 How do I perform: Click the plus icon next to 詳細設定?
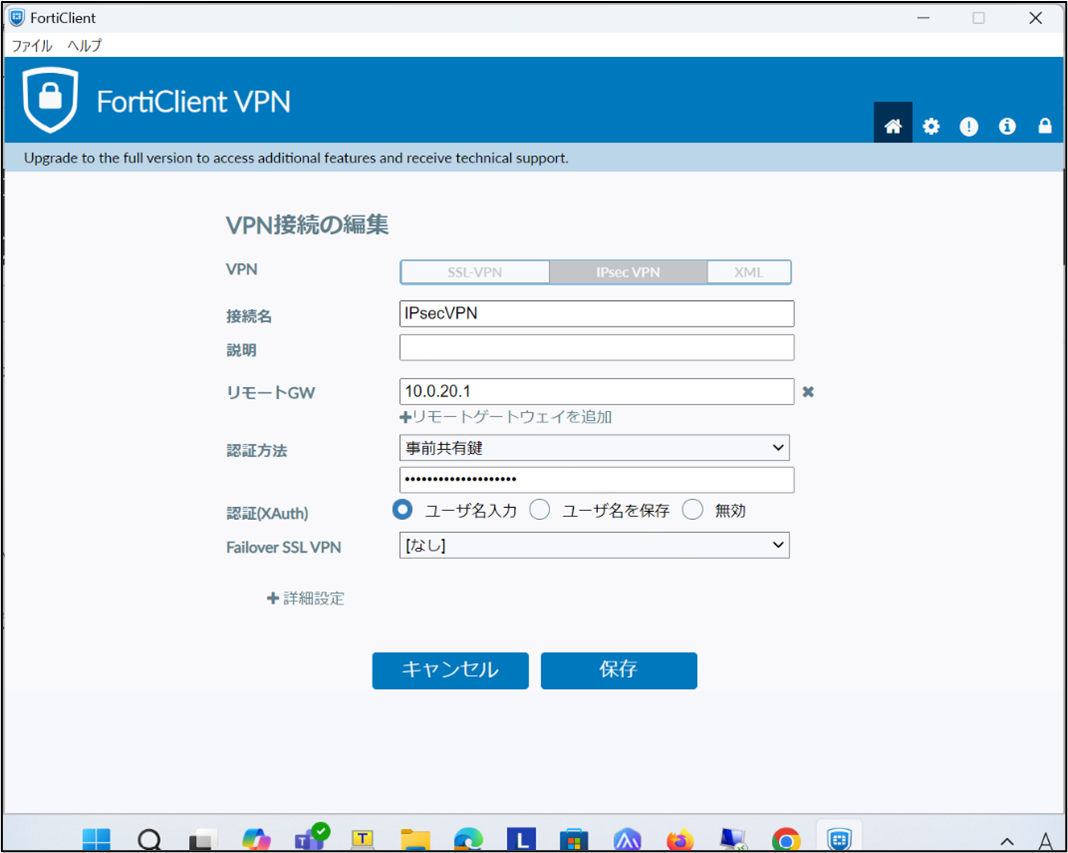pyautogui.click(x=272, y=598)
